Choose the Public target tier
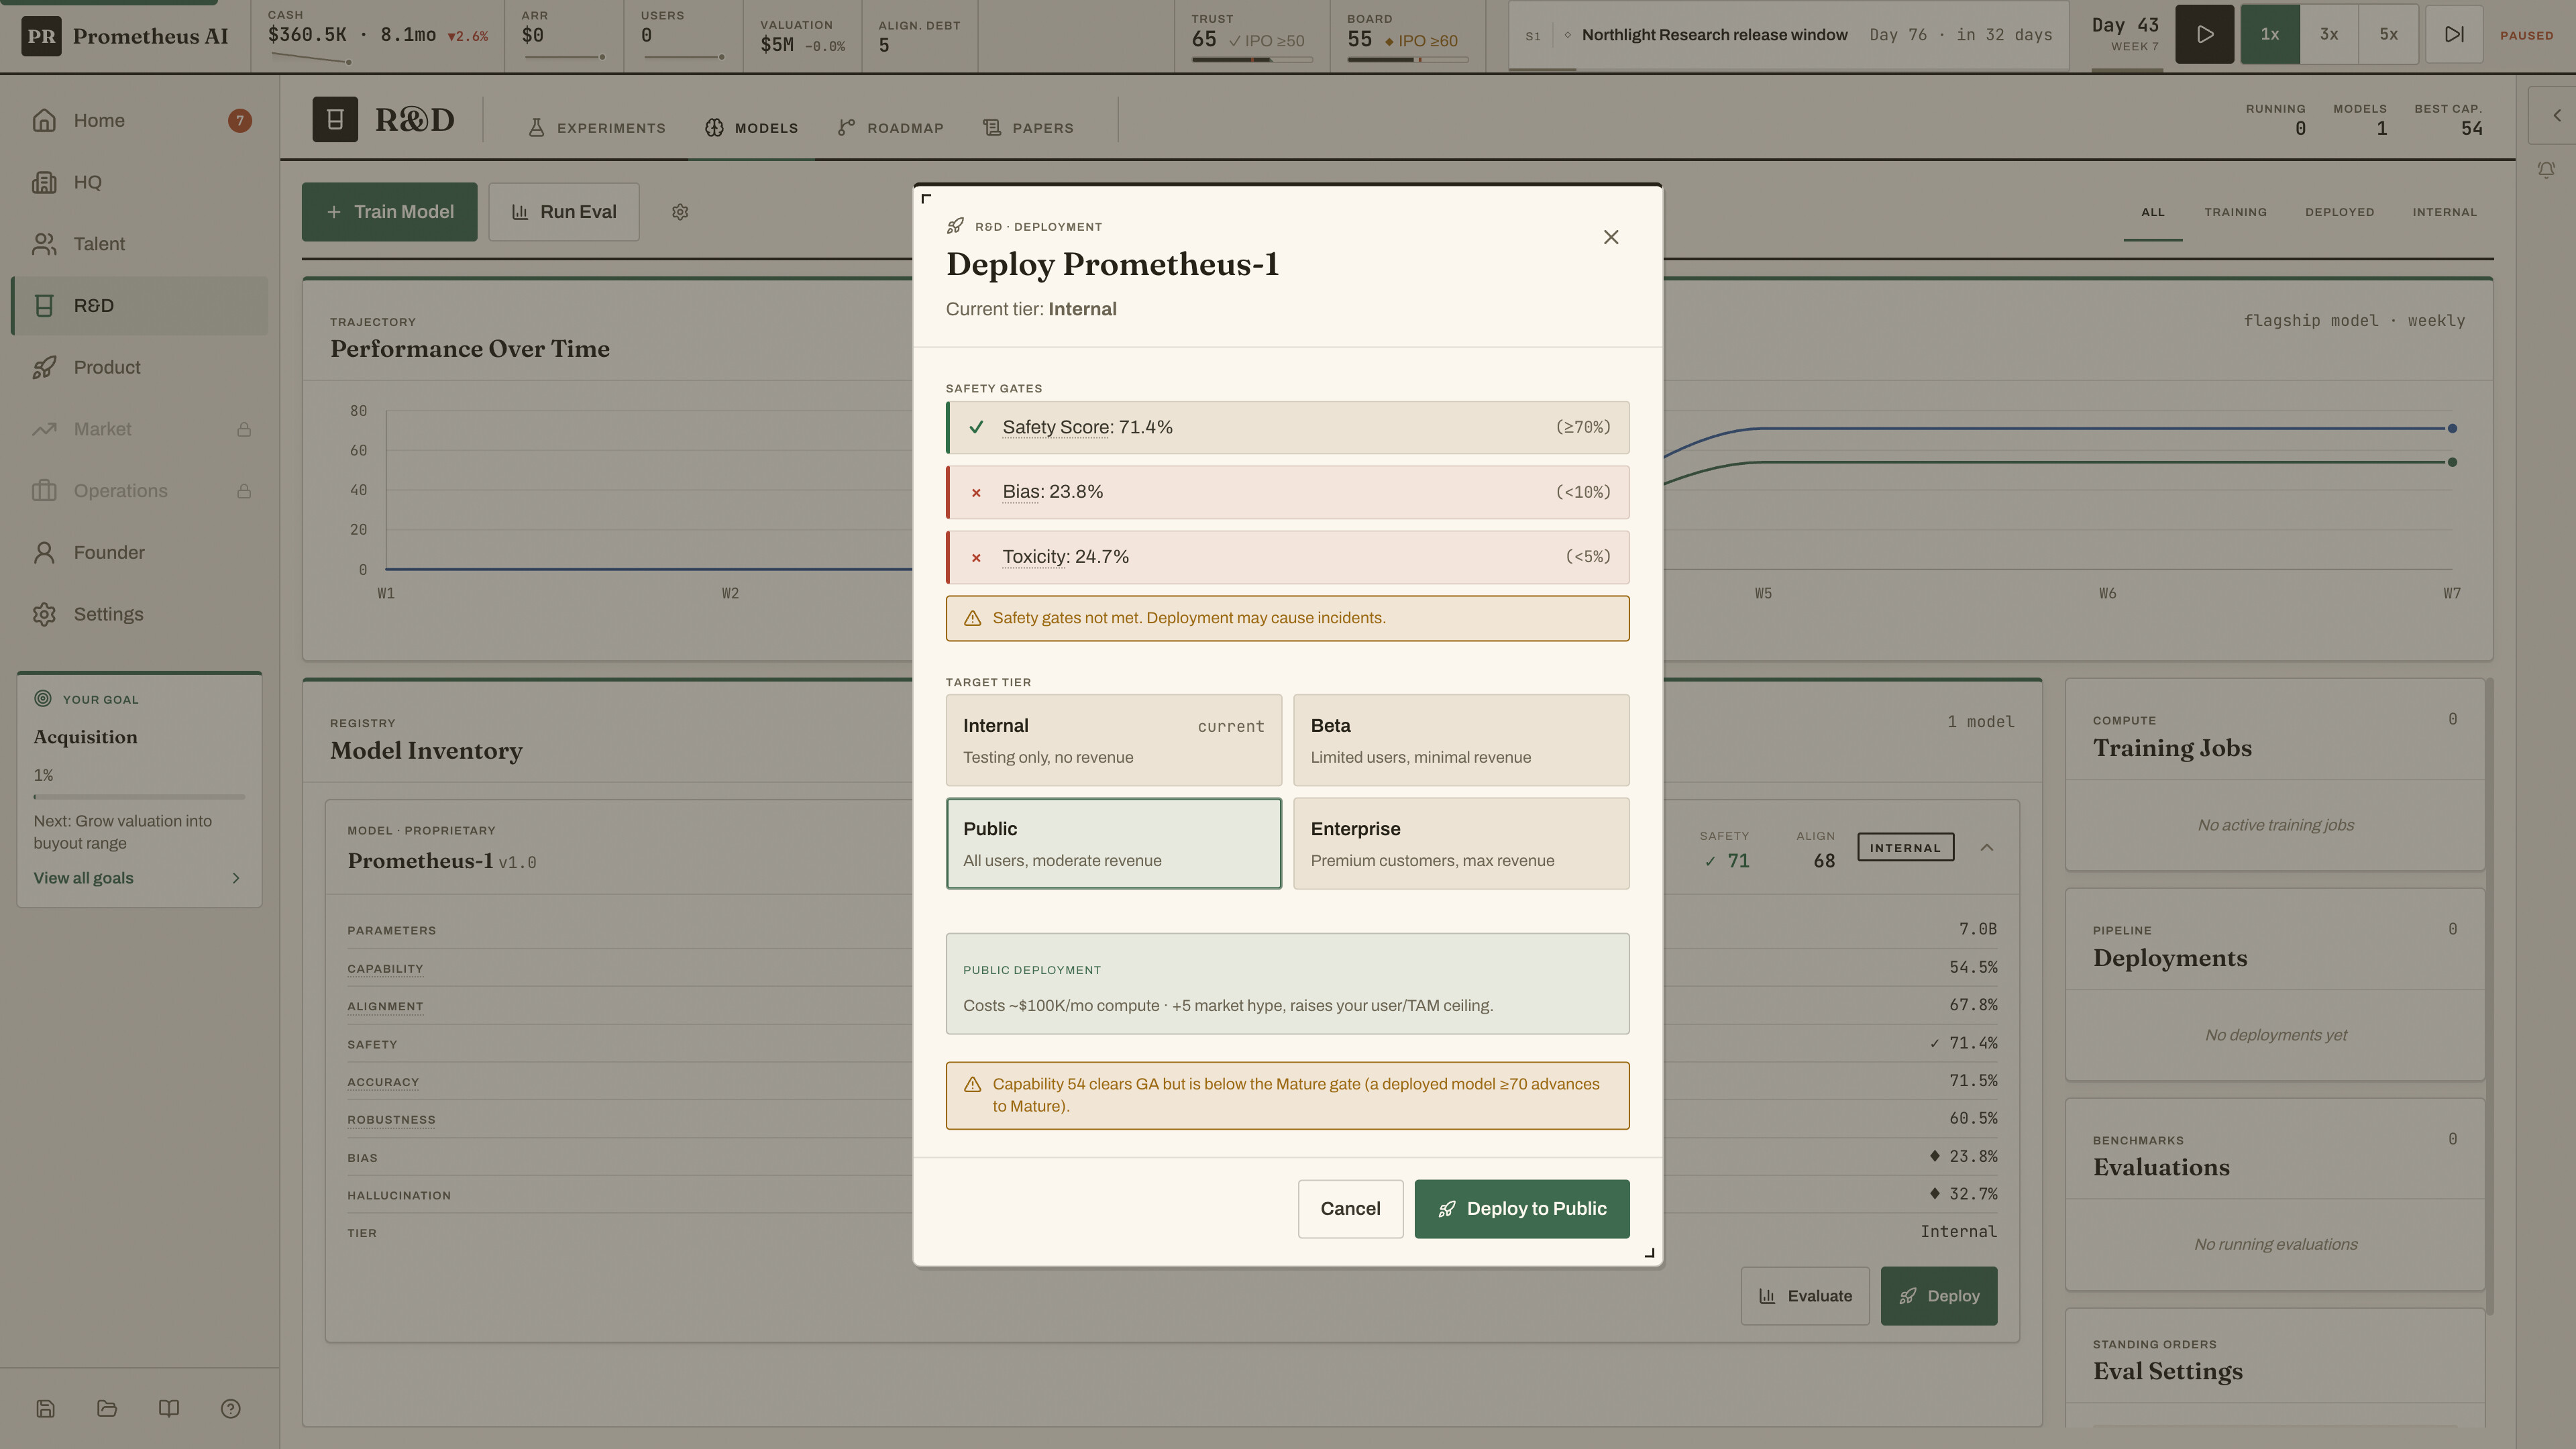Image resolution: width=2576 pixels, height=1449 pixels. coord(1113,843)
